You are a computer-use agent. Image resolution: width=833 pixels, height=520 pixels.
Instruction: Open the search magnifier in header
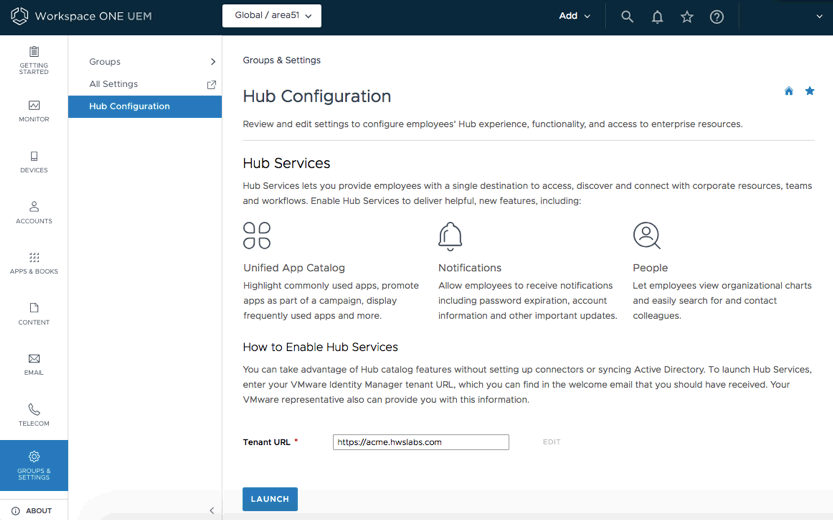click(x=627, y=16)
